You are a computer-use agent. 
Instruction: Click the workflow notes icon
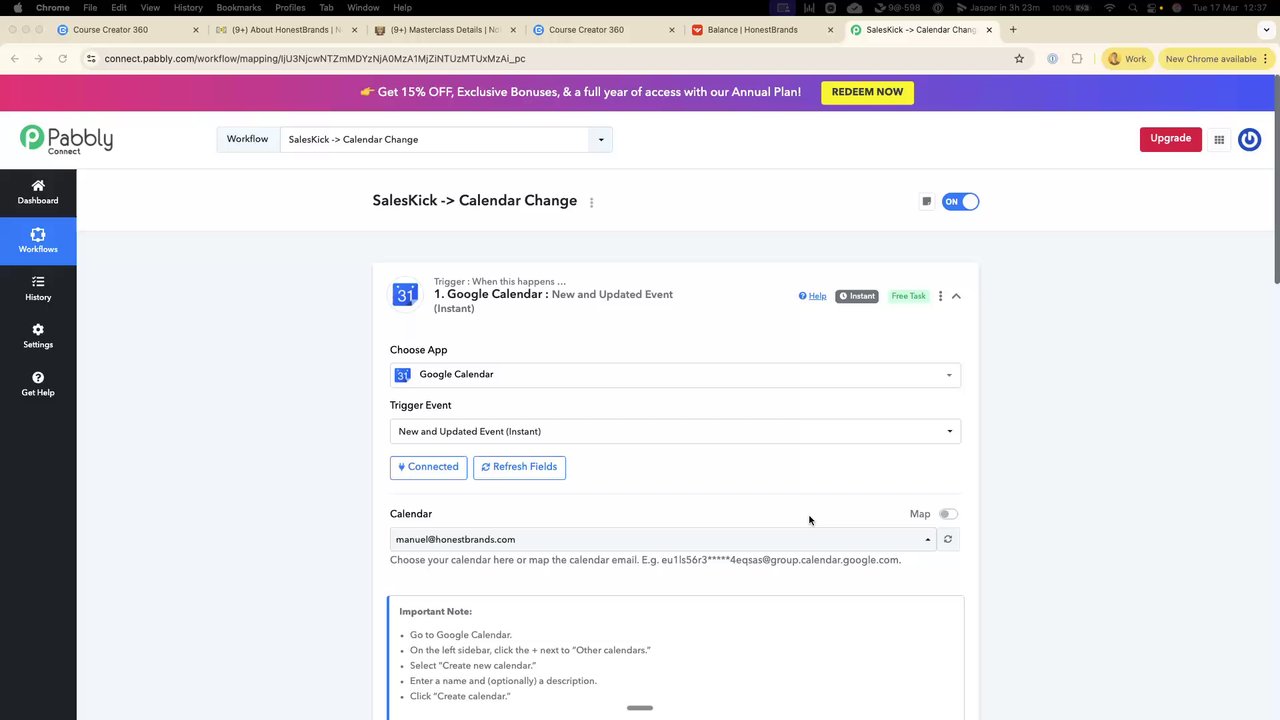click(x=926, y=202)
